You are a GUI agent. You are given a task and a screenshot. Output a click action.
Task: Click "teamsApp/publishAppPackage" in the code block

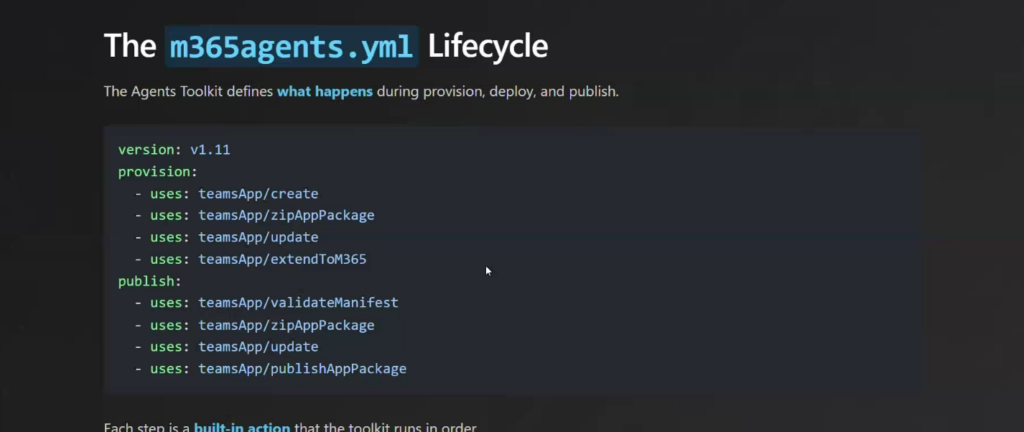pyautogui.click(x=302, y=369)
